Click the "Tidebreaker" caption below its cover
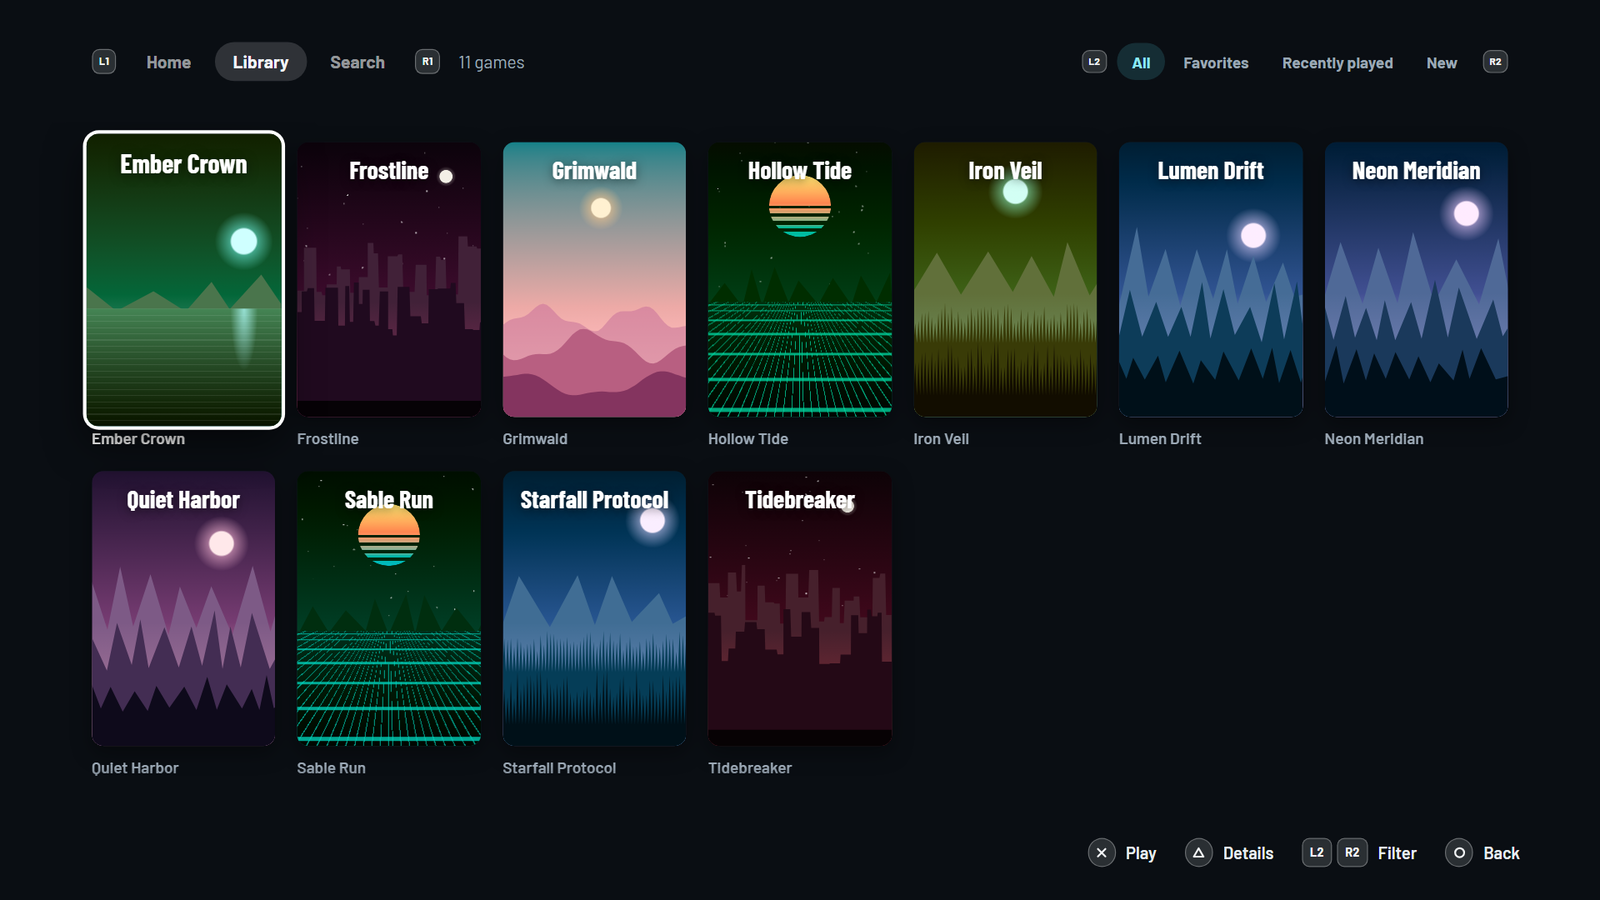This screenshot has height=900, width=1600. (x=750, y=768)
